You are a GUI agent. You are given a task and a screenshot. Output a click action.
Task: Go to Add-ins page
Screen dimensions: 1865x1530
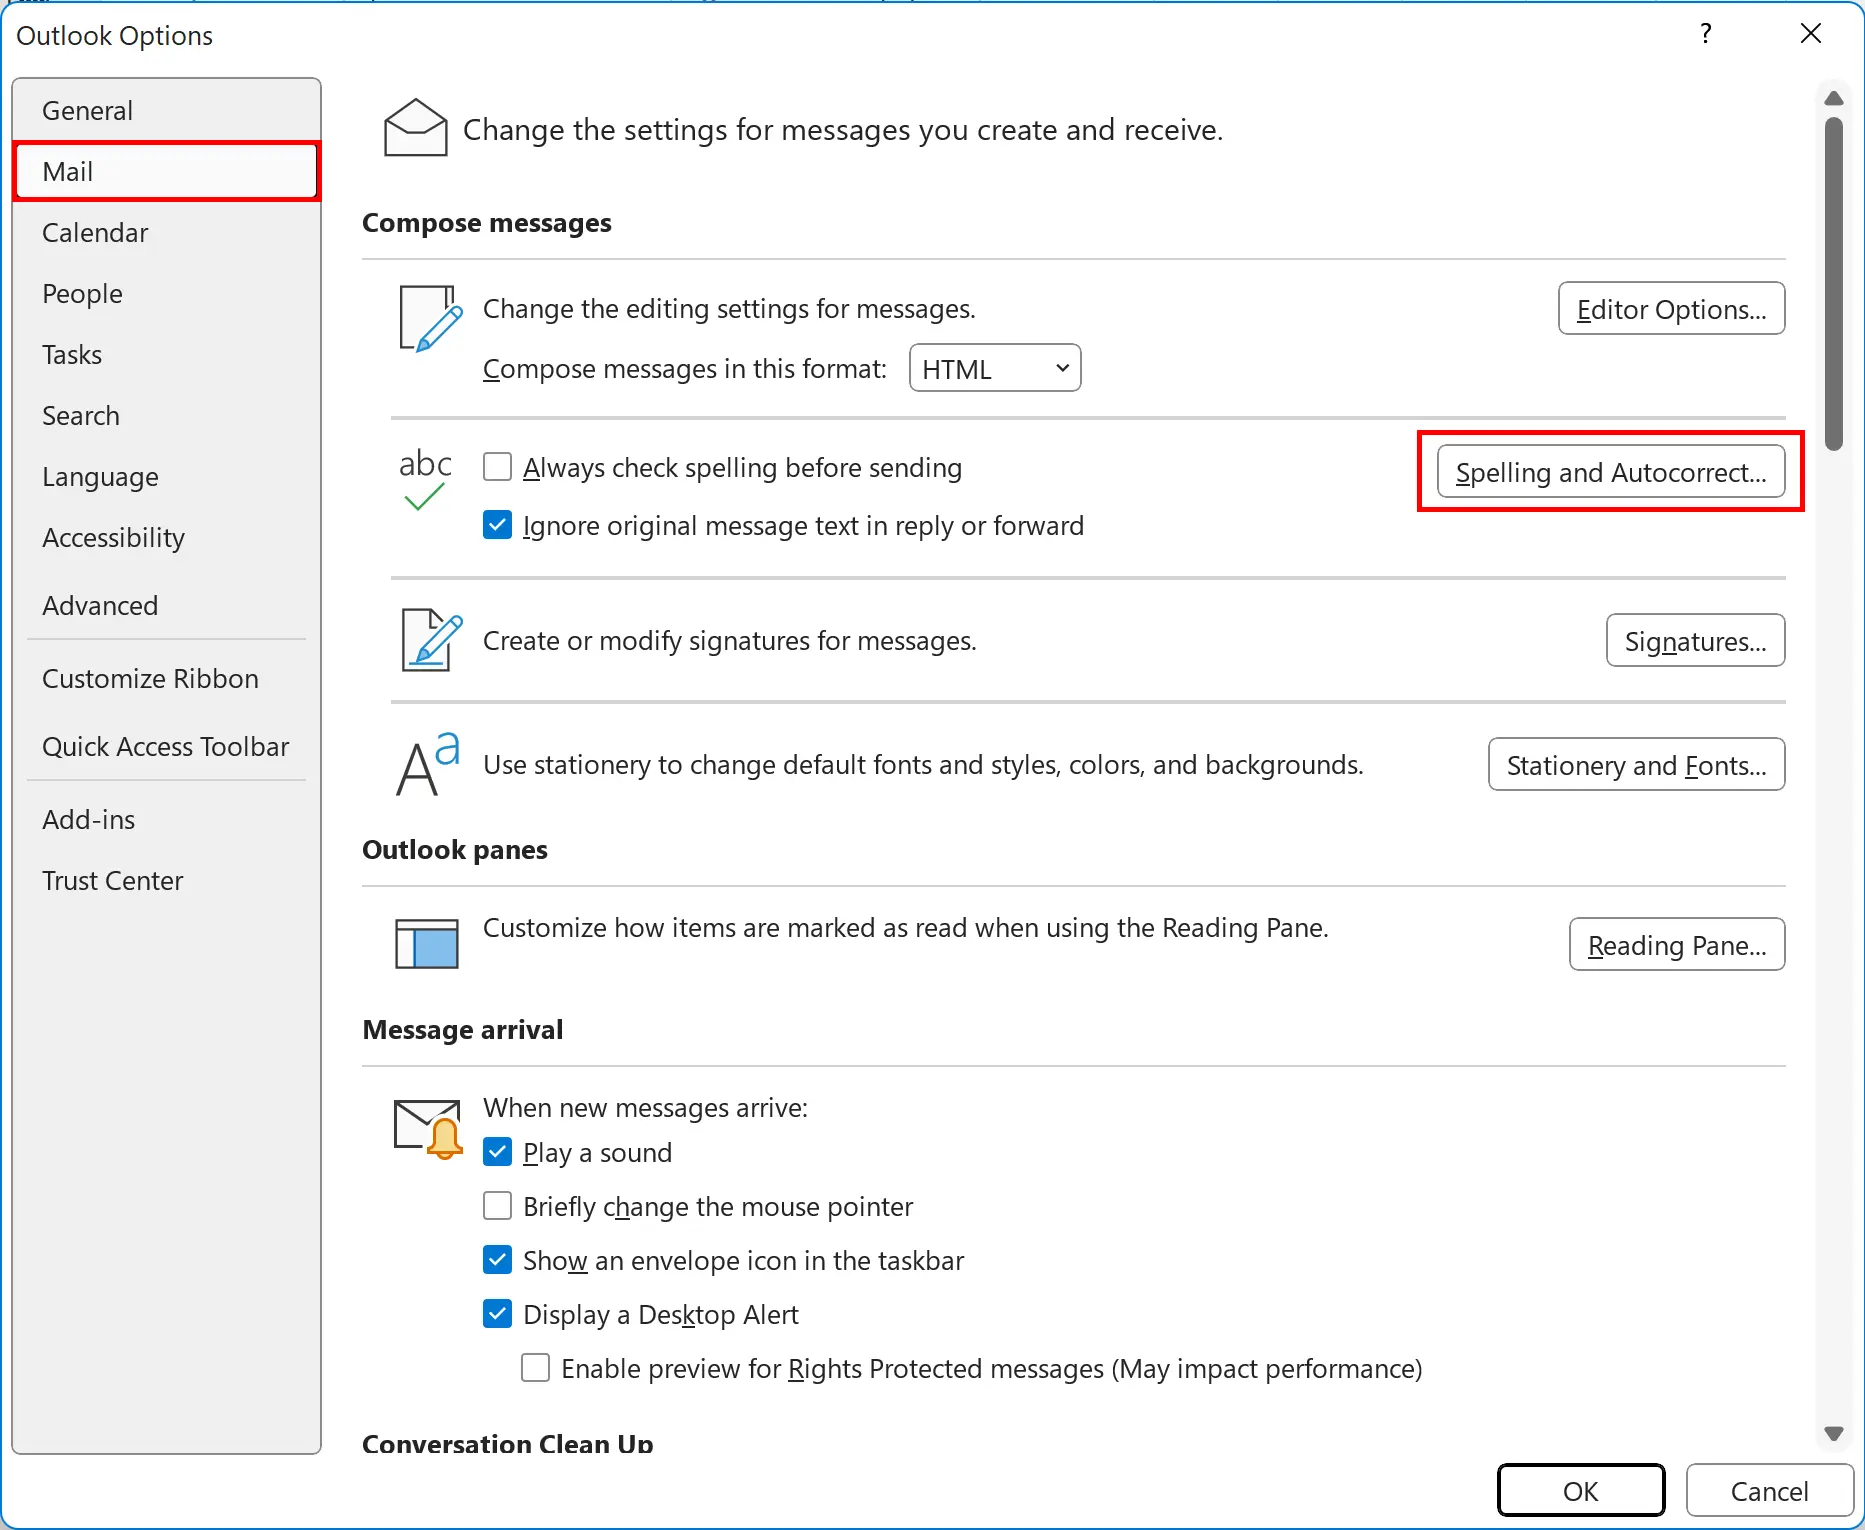pos(166,819)
